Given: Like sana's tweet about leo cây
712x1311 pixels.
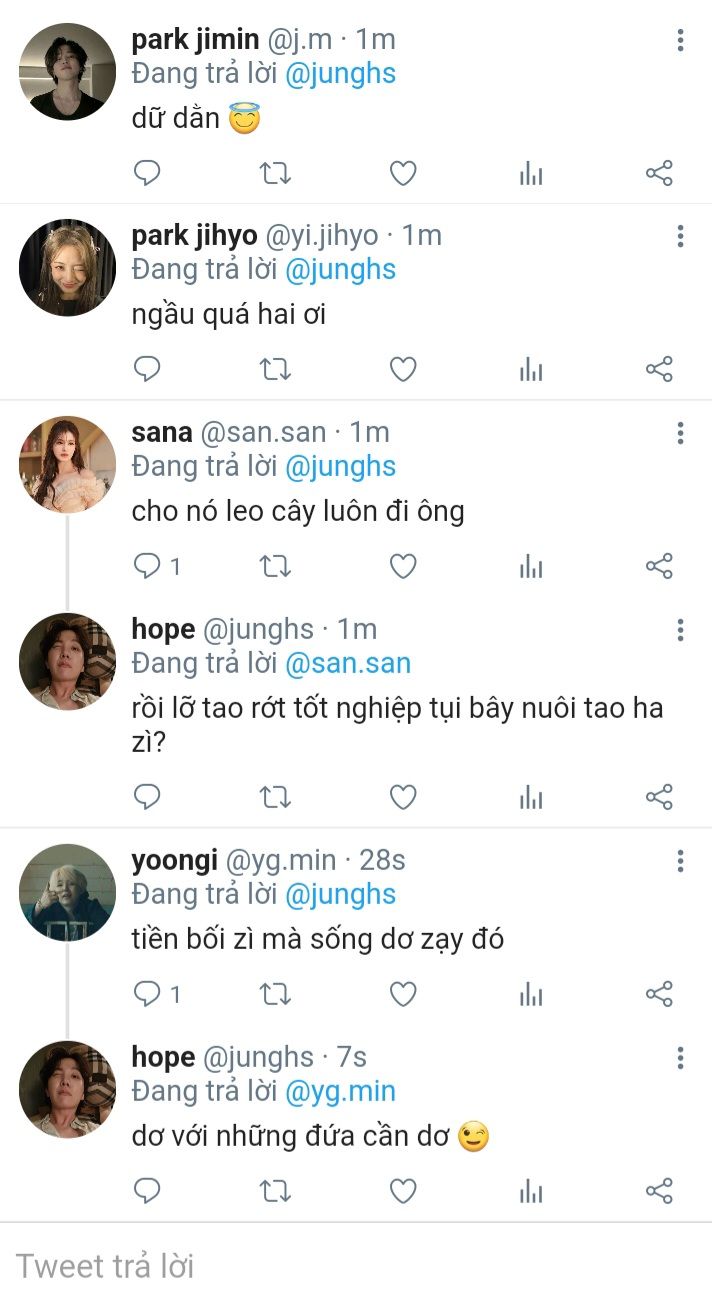Looking at the screenshot, I should point(403,567).
